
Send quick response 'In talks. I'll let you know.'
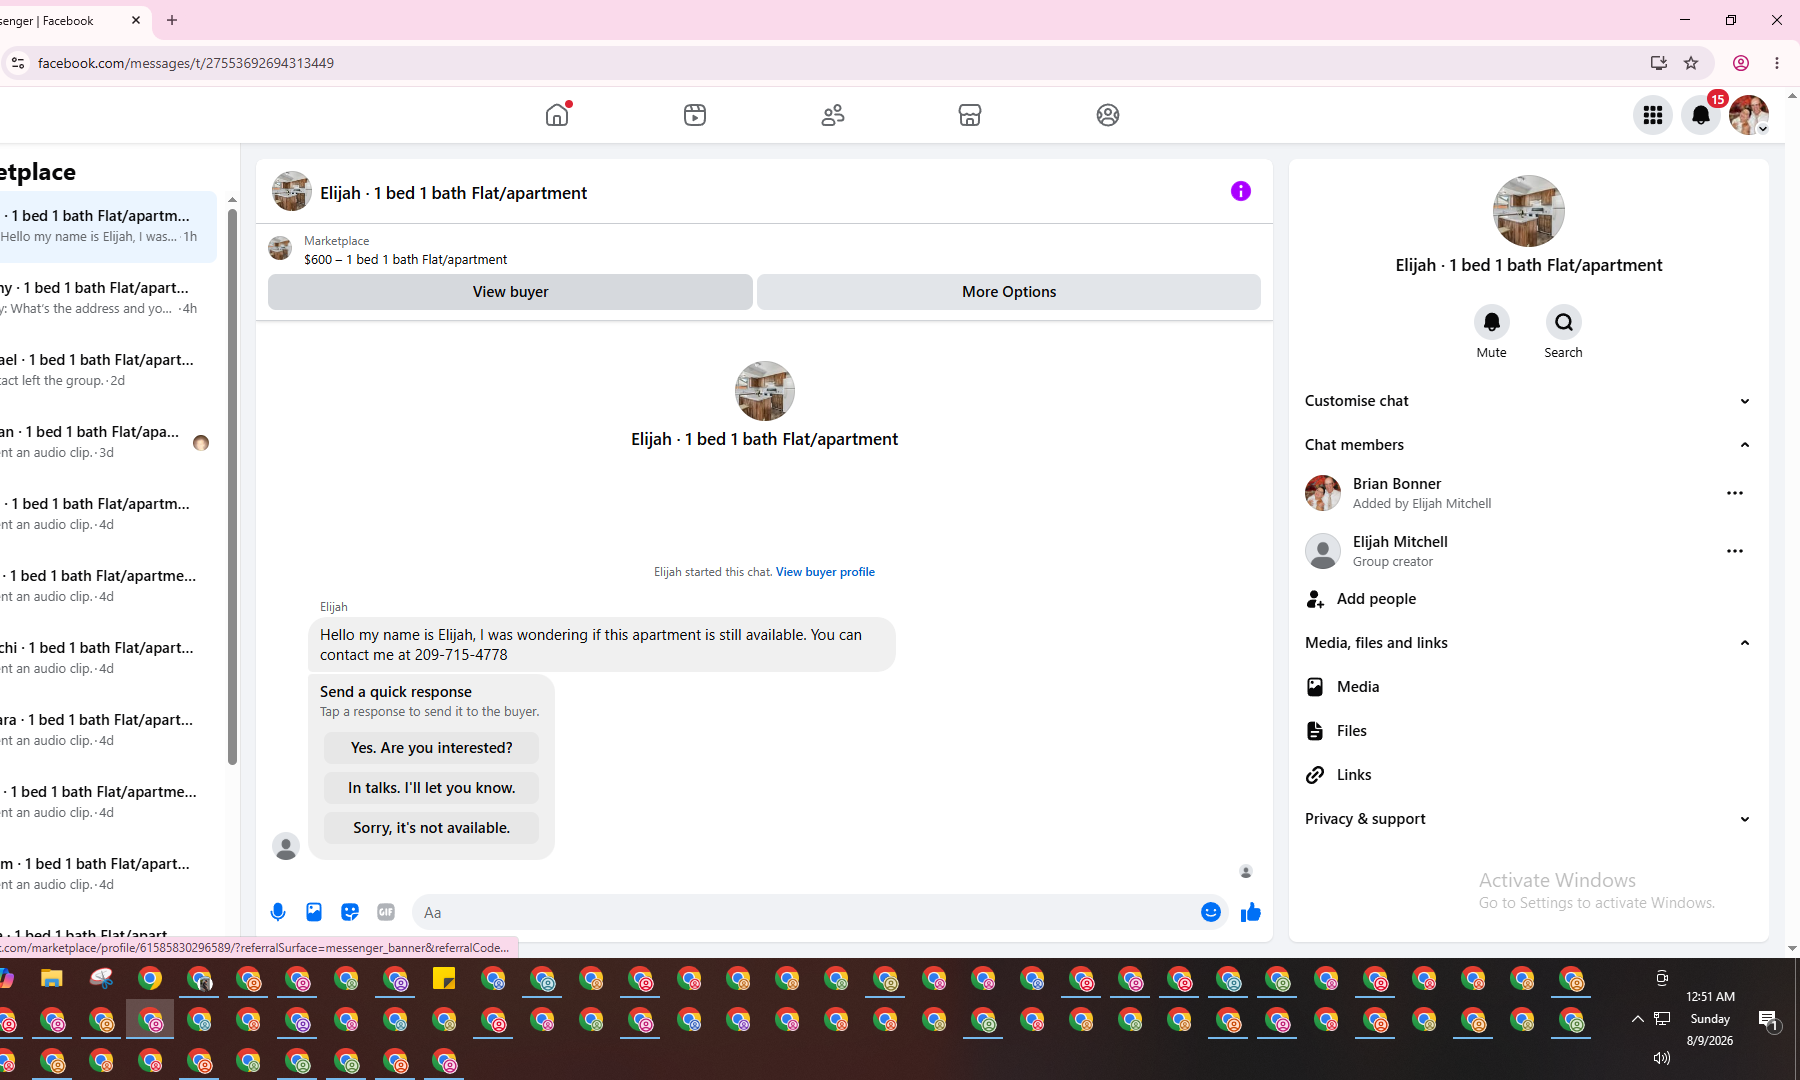point(431,788)
